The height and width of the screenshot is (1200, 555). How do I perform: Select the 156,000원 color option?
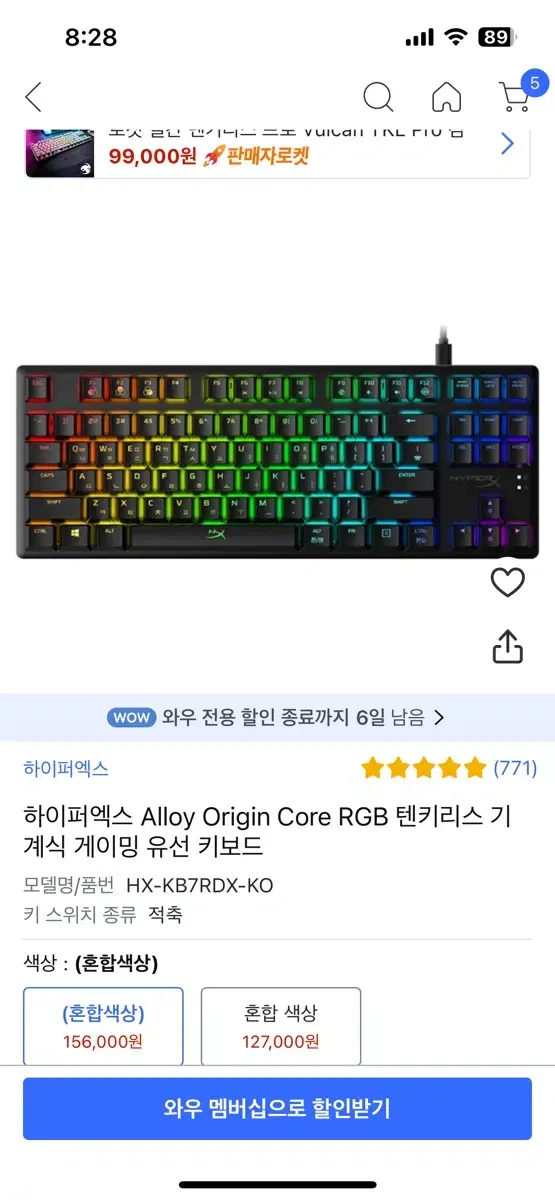pyautogui.click(x=103, y=1026)
